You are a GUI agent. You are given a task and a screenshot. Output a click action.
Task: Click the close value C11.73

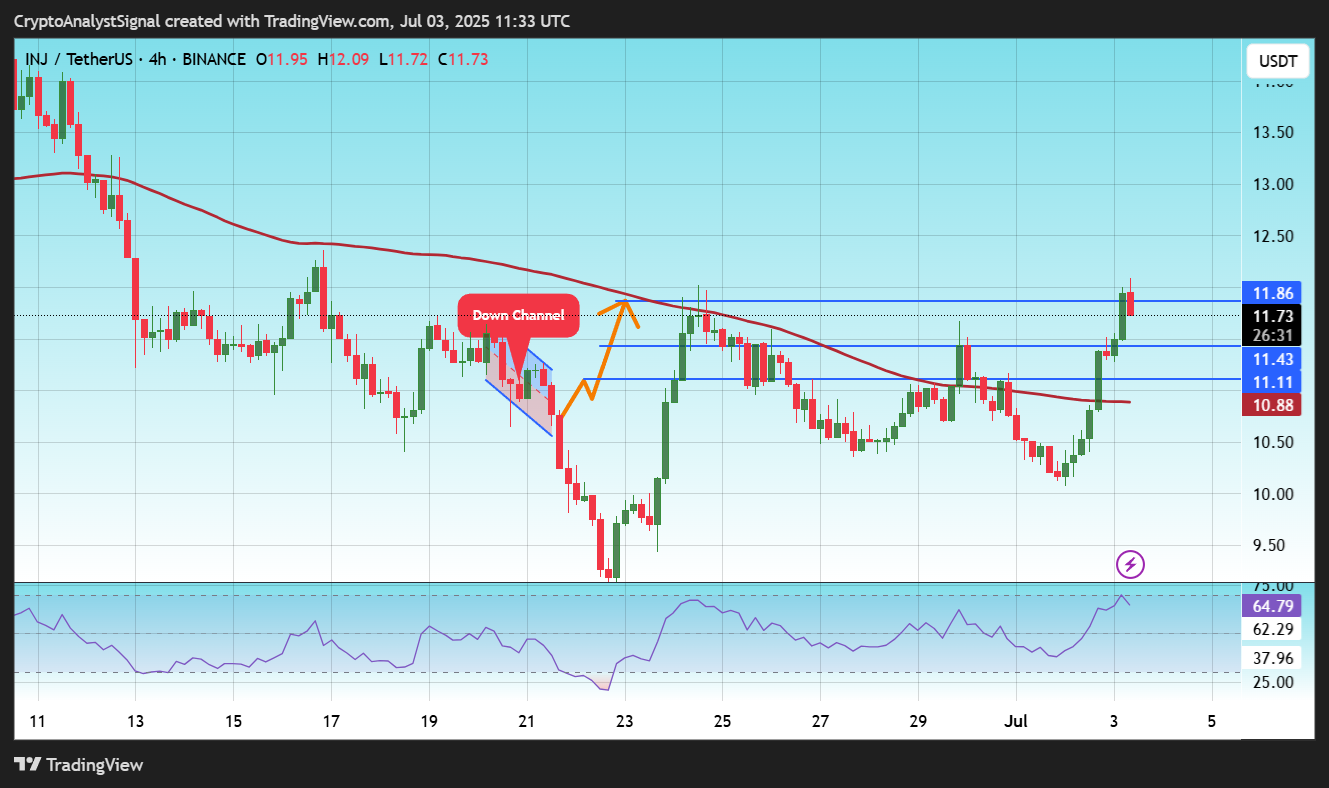pos(463,60)
